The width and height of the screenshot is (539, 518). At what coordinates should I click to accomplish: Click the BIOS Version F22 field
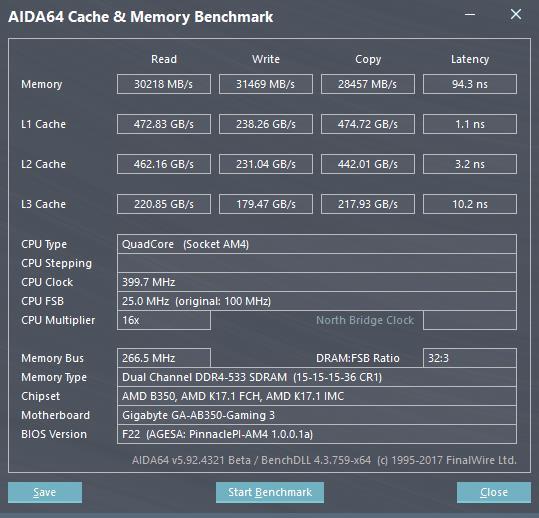click(x=317, y=434)
